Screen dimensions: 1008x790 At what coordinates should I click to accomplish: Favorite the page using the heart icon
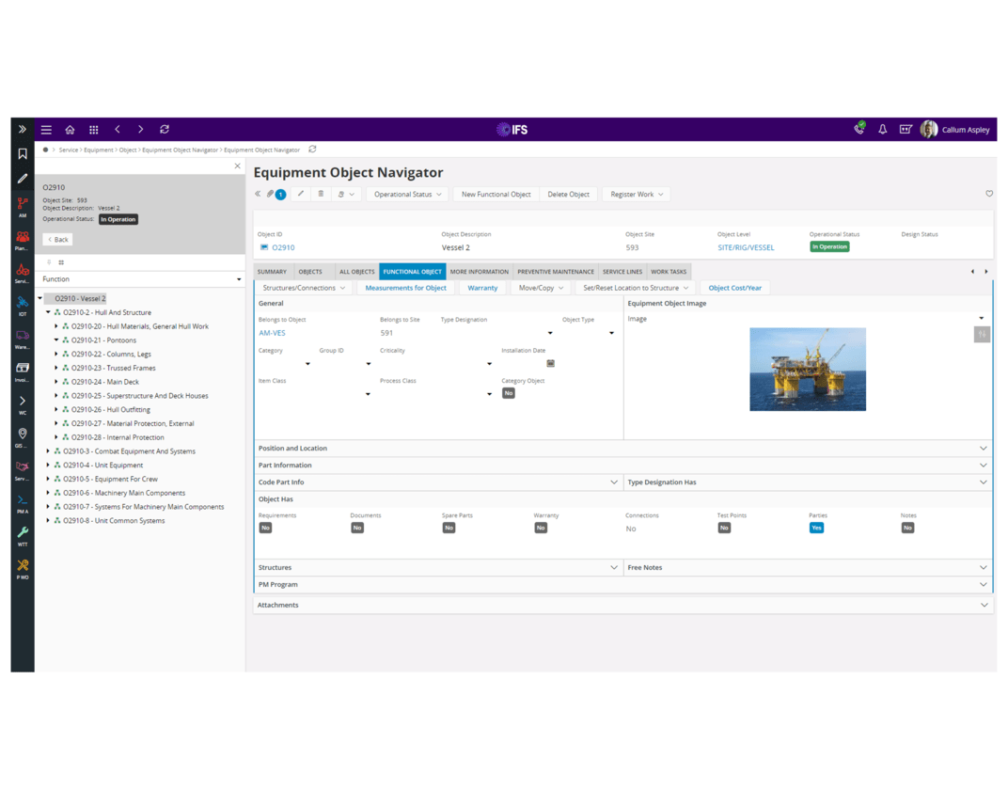(989, 194)
